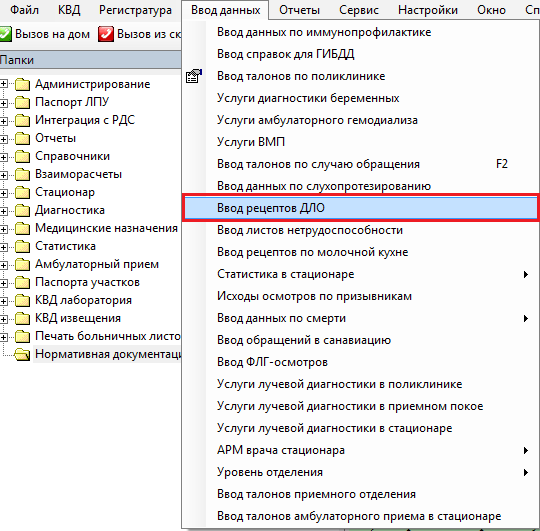540x531 pixels.
Task: Click the Справочники folder icon
Action: click(x=22, y=156)
